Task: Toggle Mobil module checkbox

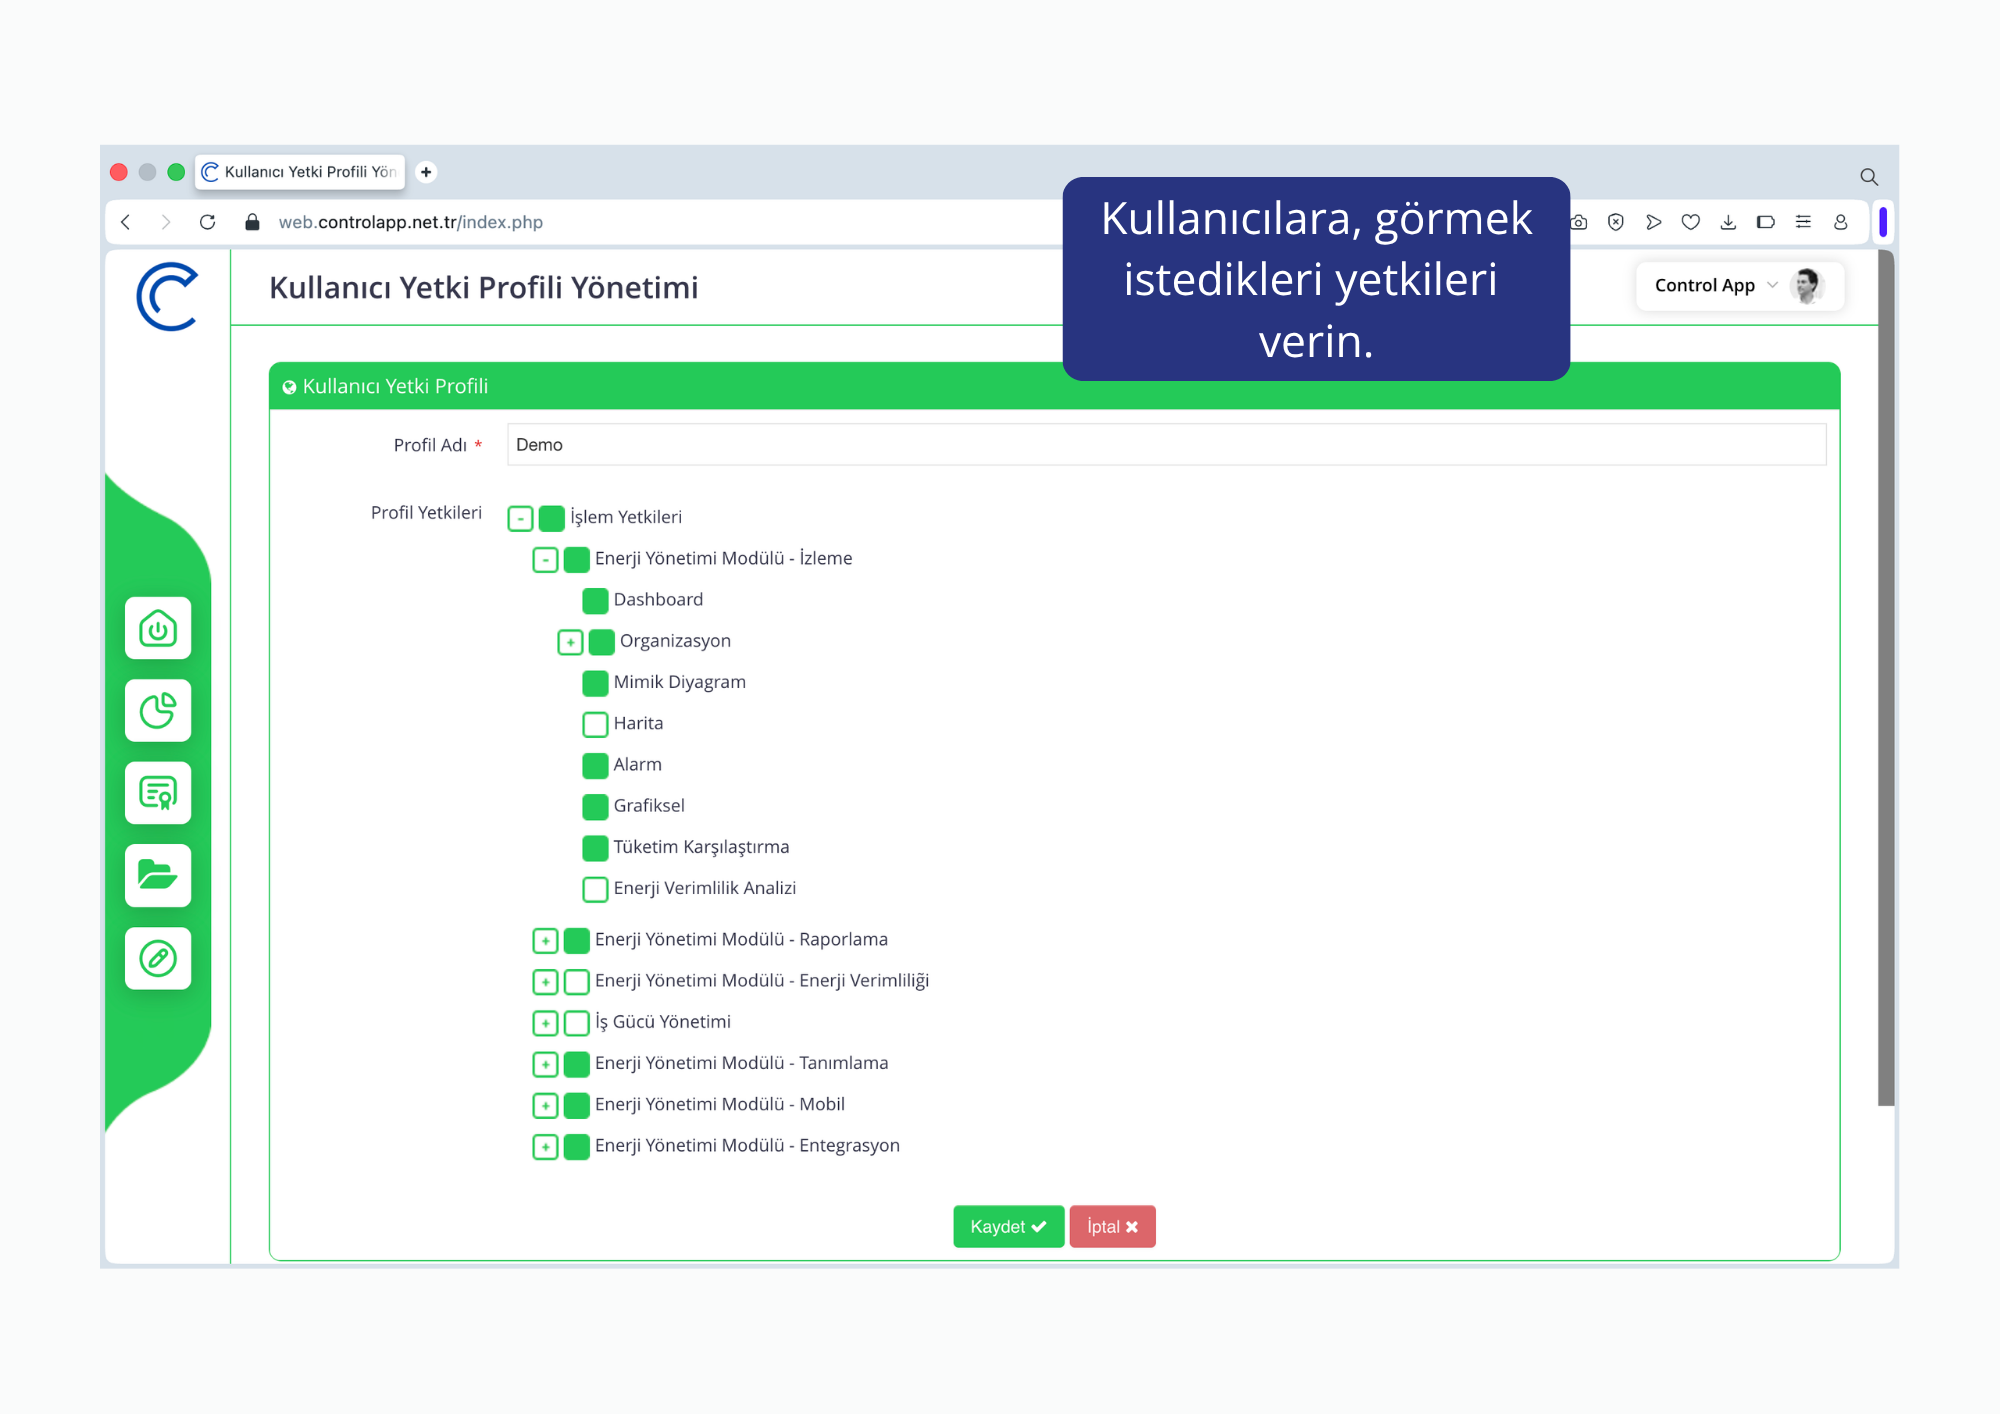Action: click(576, 1105)
